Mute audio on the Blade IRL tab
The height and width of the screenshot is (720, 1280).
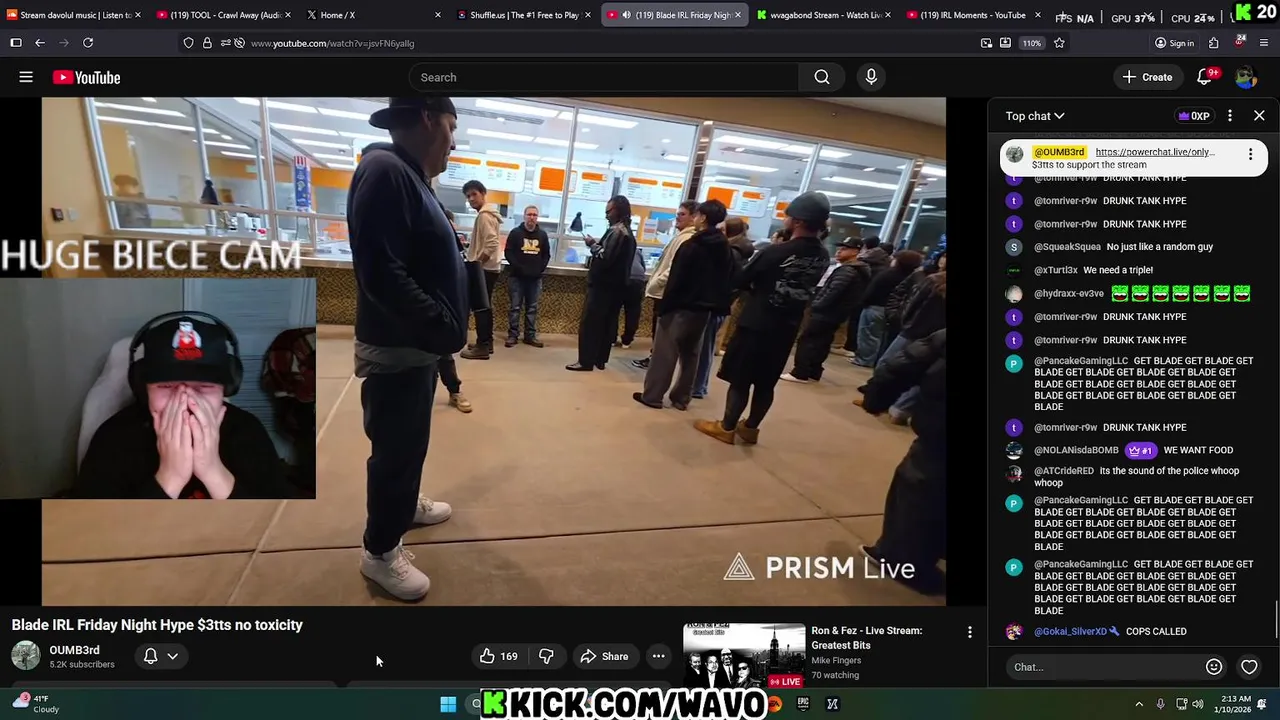[x=626, y=15]
